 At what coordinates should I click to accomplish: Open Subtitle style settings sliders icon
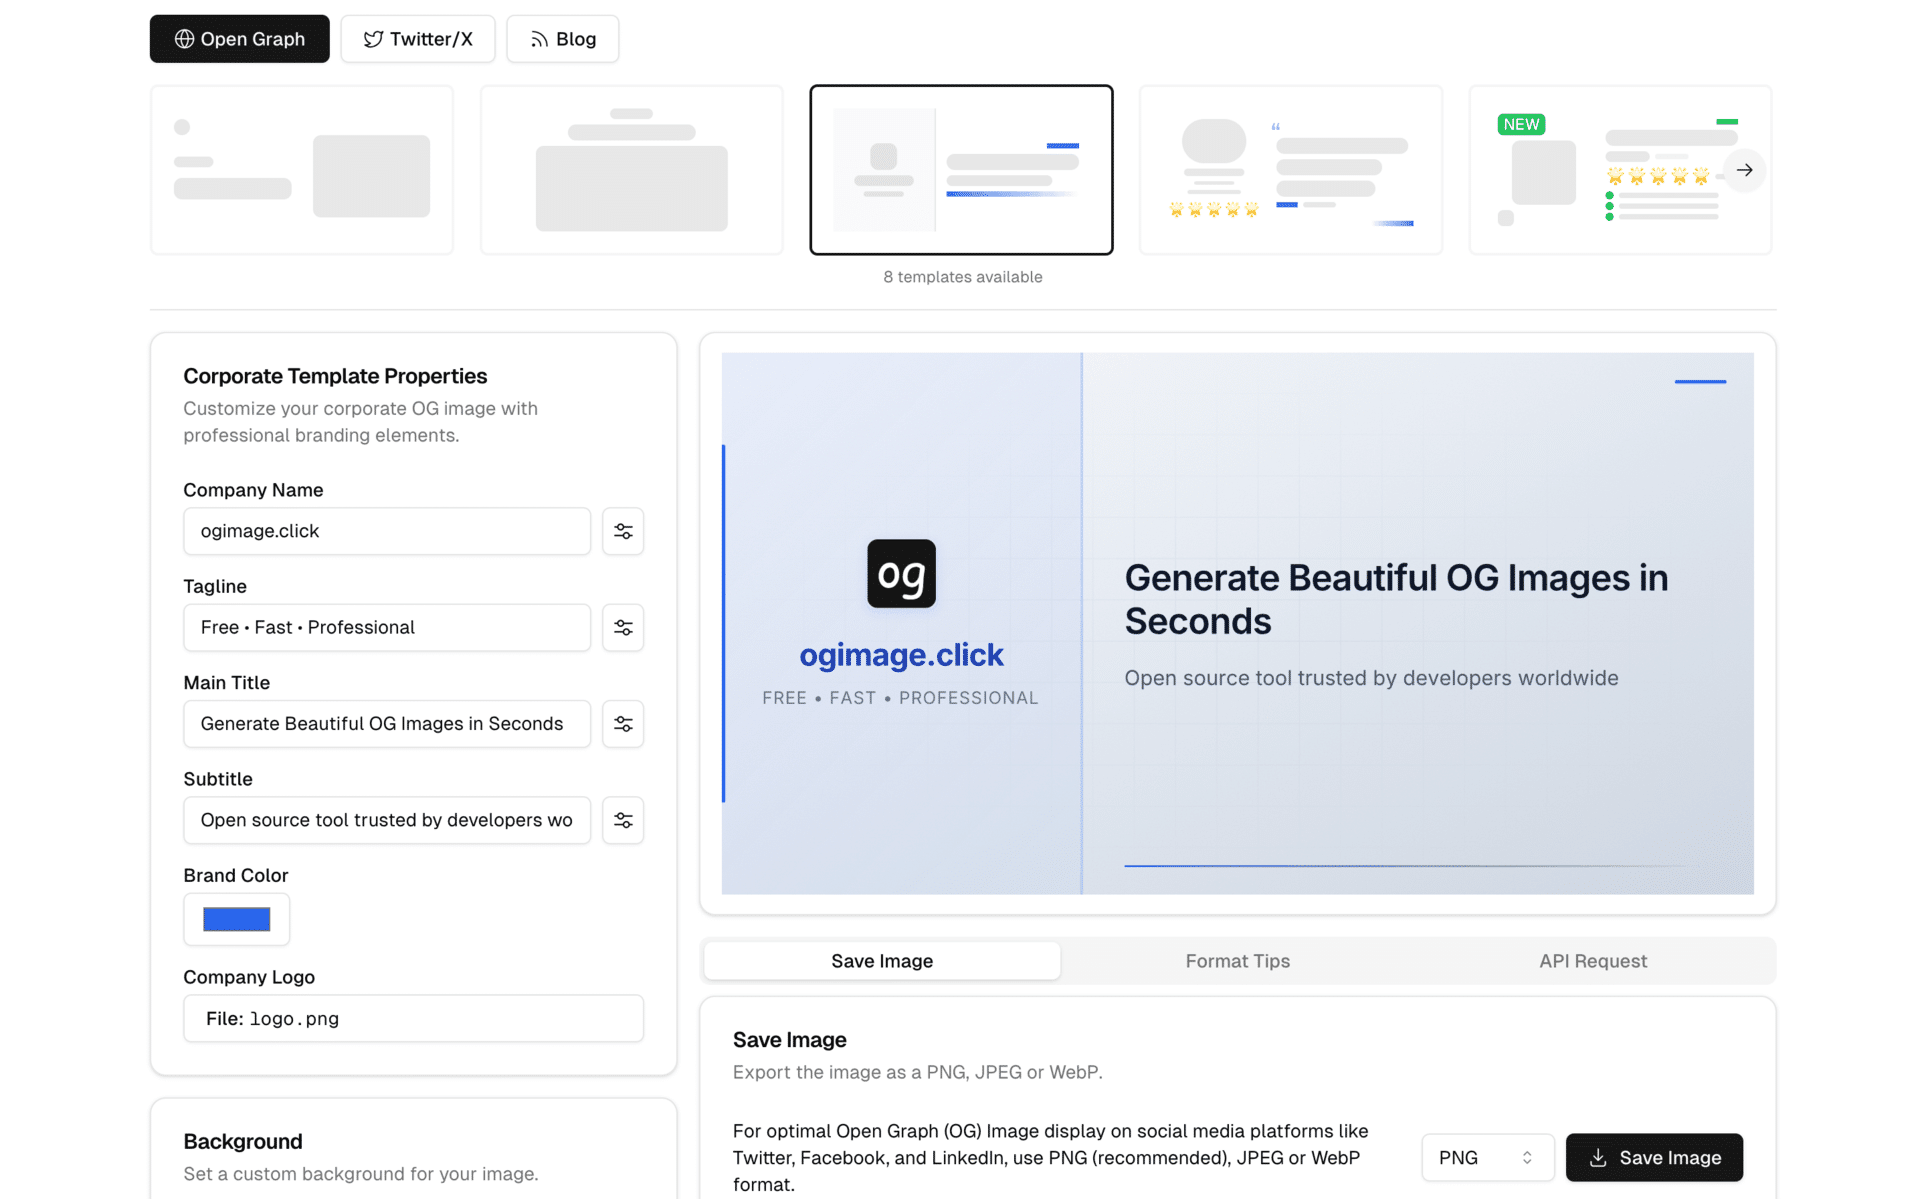(623, 820)
